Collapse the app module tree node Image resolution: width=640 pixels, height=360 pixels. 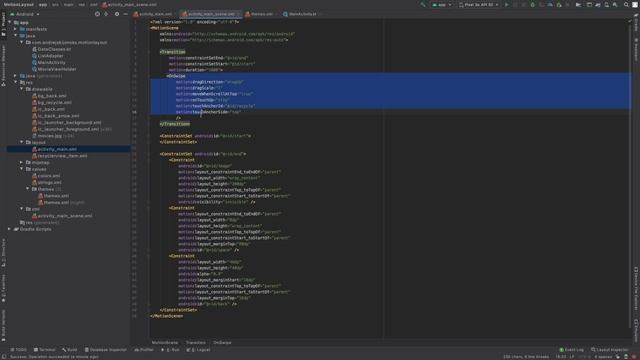(x=9, y=22)
